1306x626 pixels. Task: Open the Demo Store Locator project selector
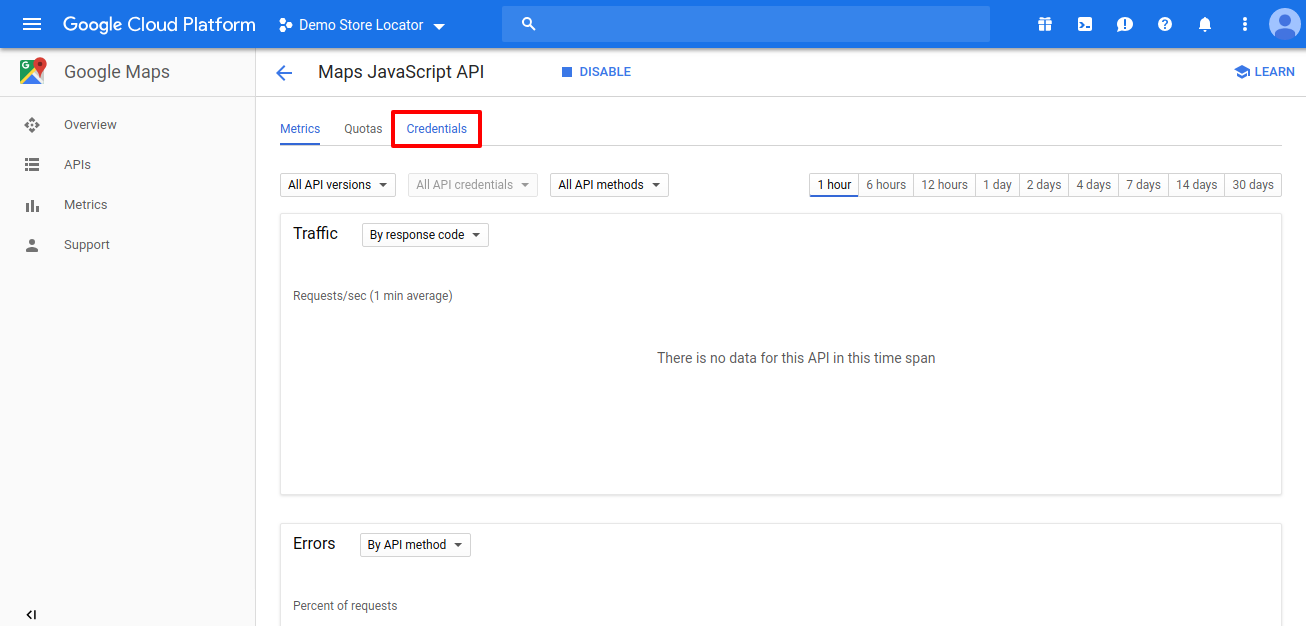click(x=362, y=25)
